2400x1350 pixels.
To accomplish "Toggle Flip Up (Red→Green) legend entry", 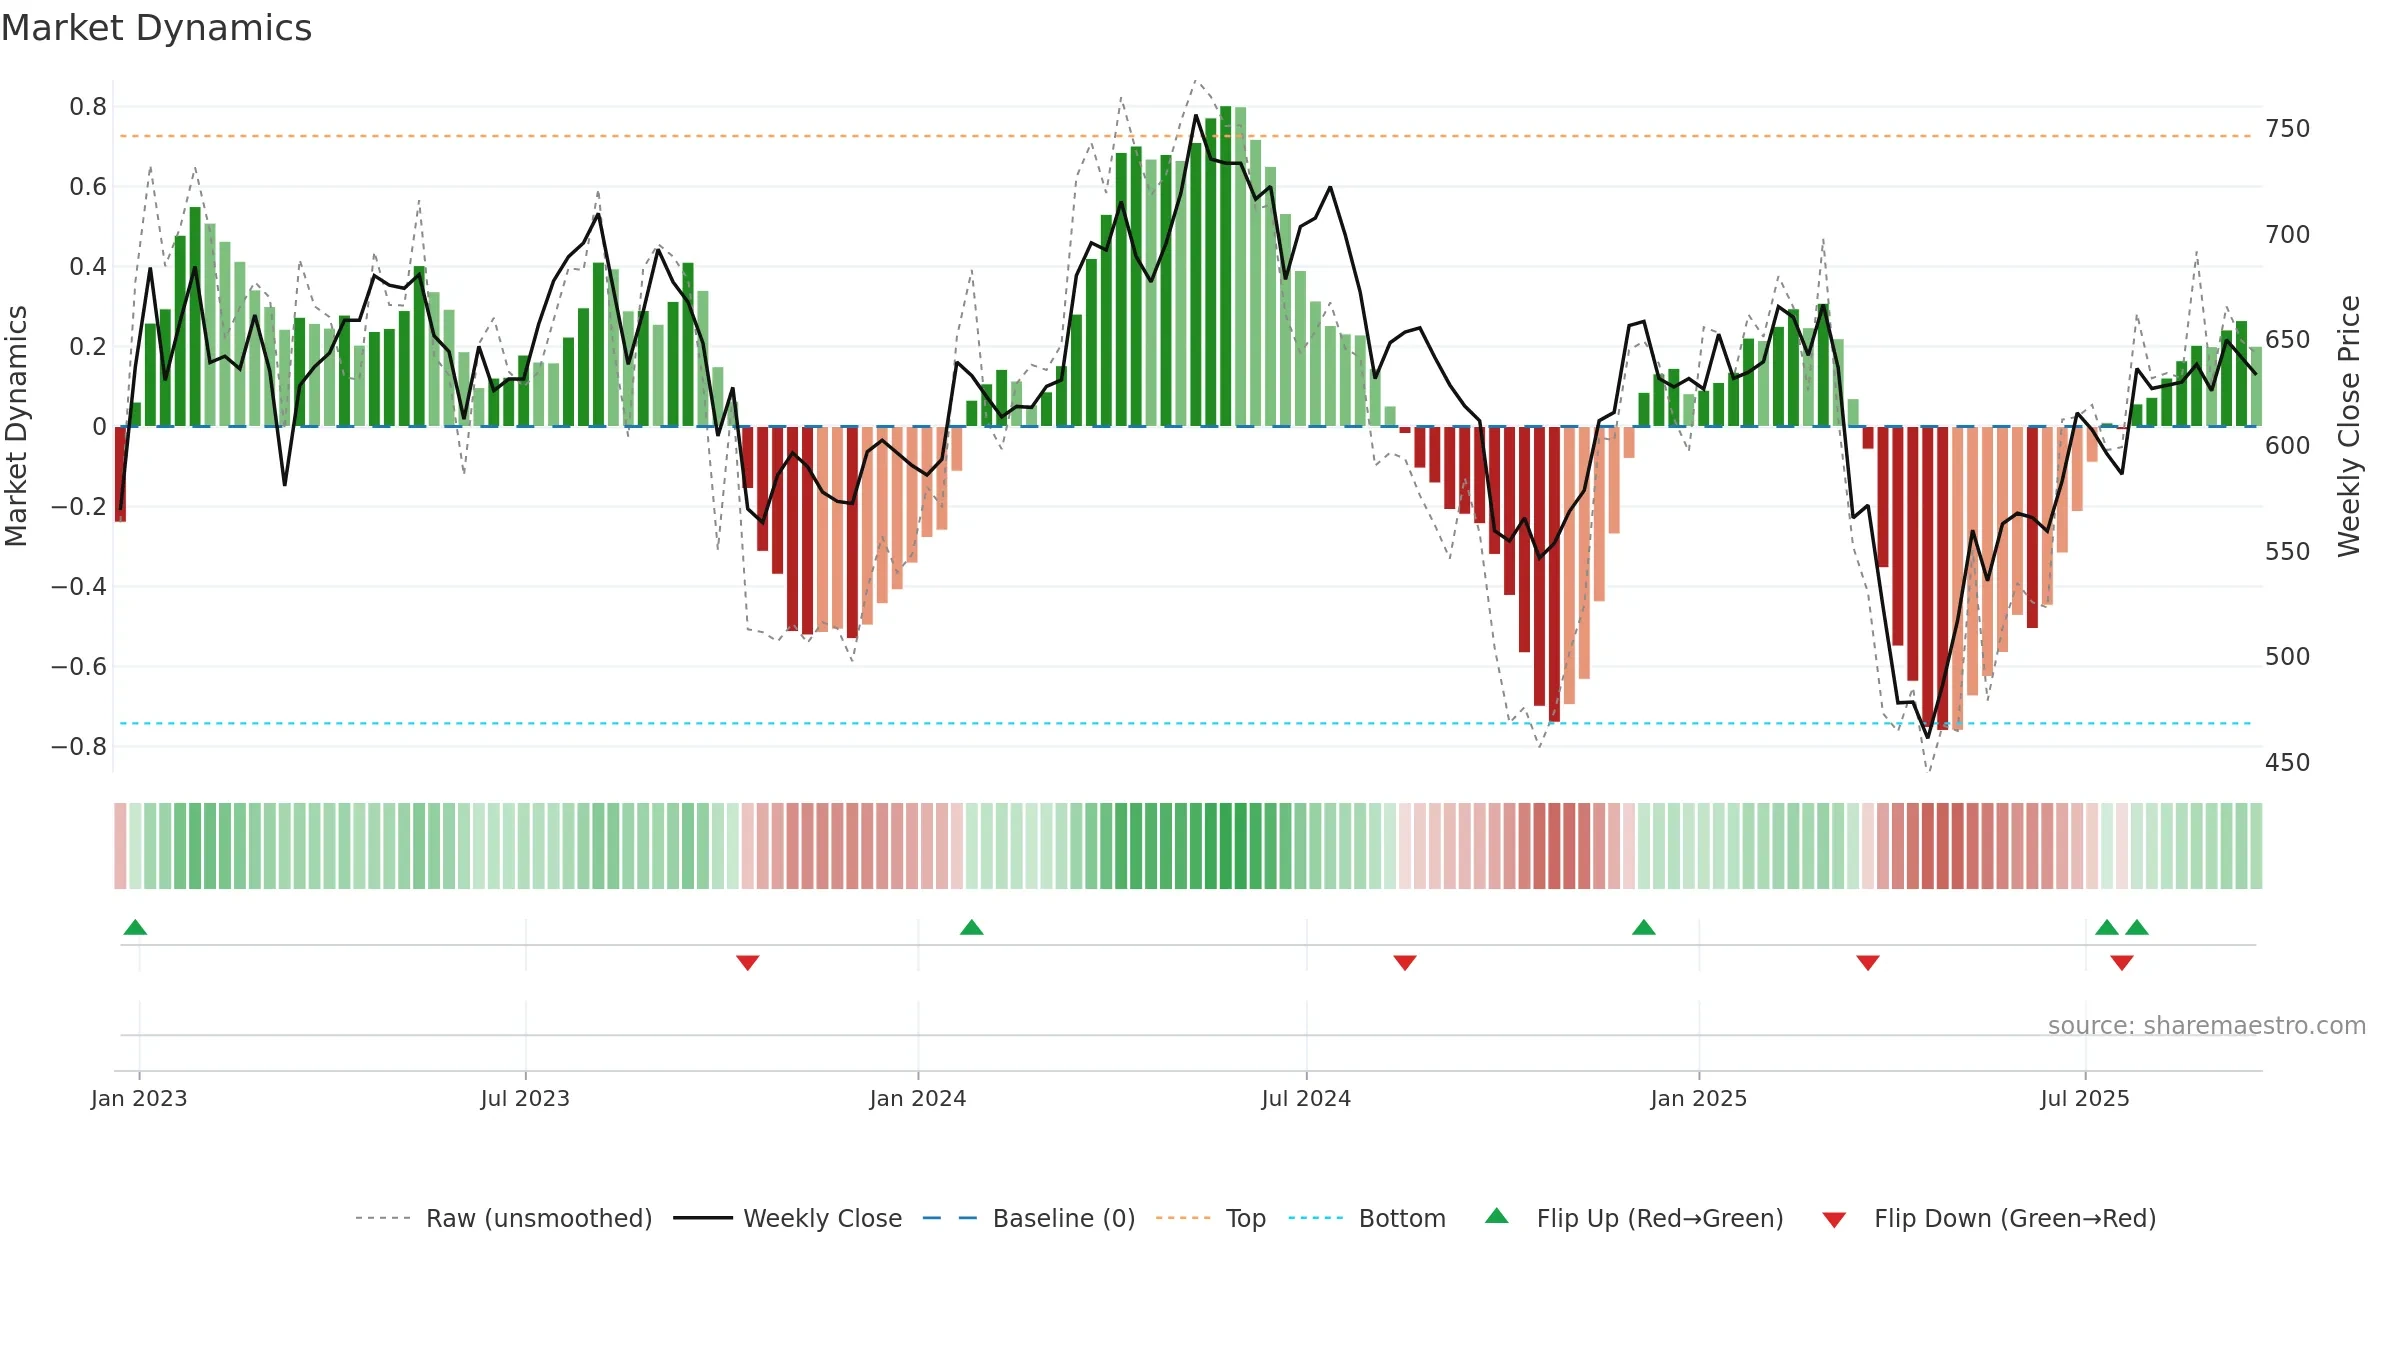I will pos(1634,1218).
